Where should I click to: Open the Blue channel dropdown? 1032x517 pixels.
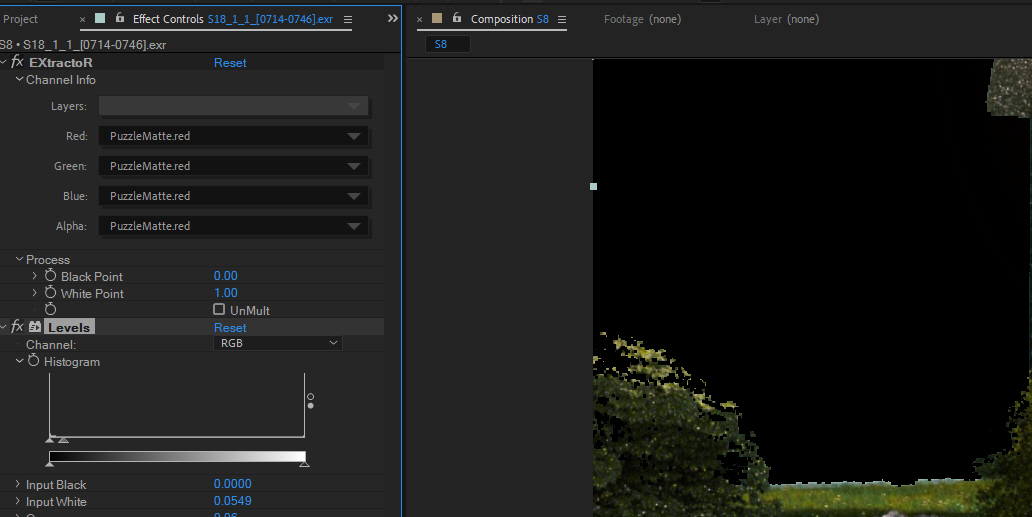[233, 196]
